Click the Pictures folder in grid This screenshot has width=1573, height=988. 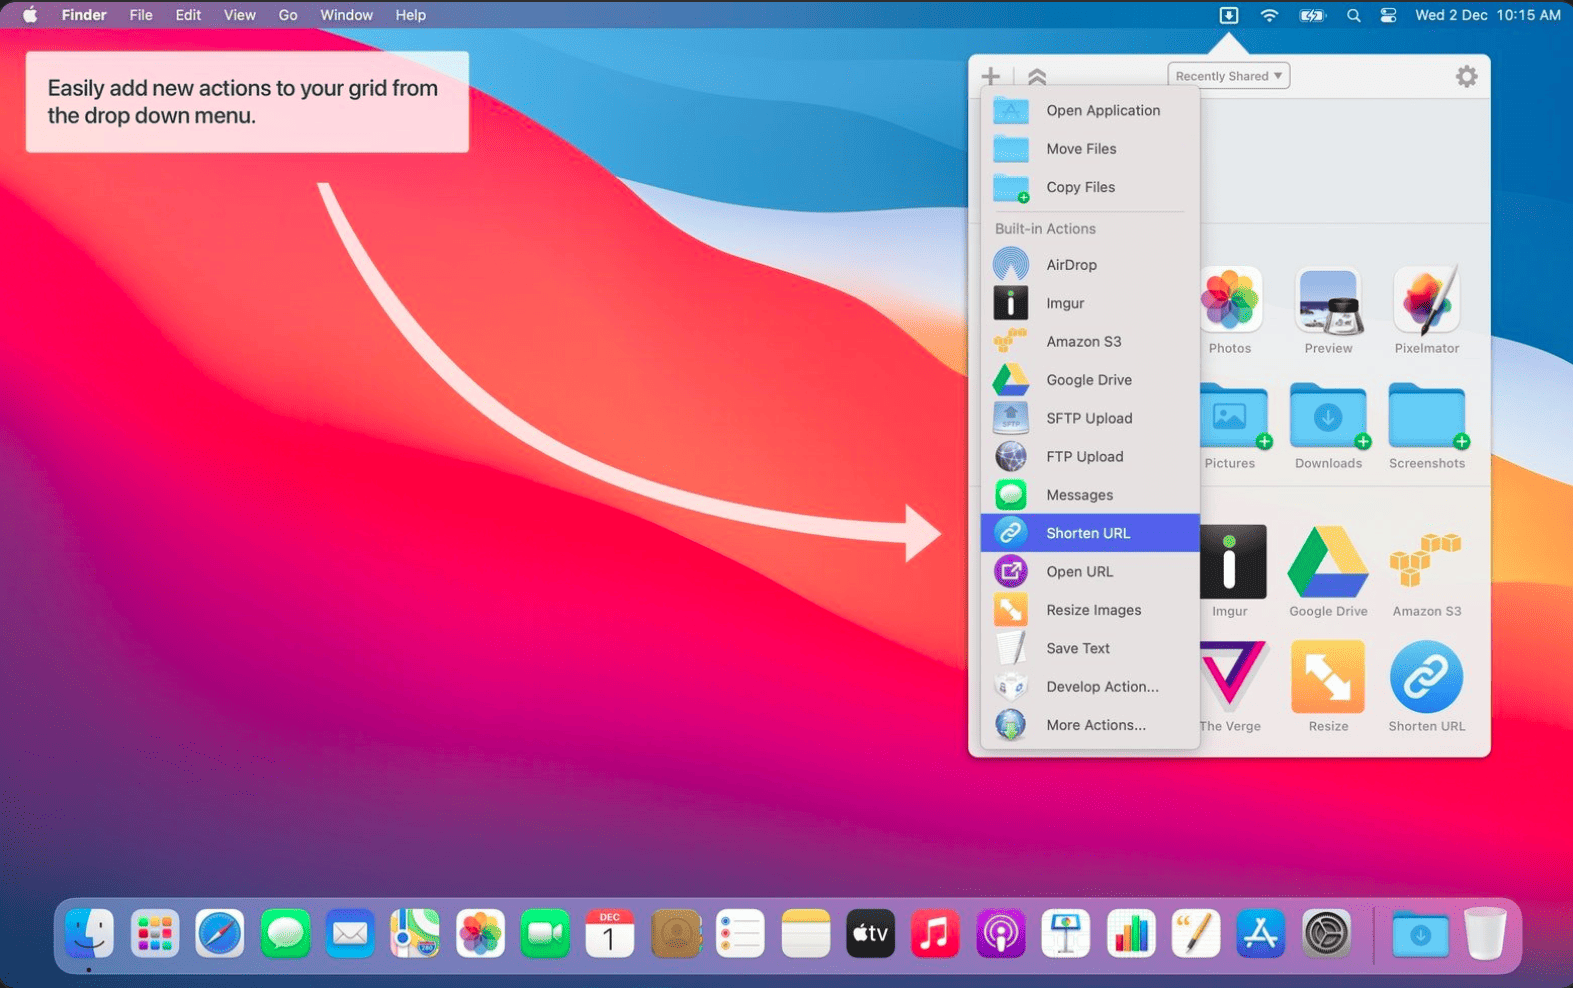click(x=1233, y=416)
